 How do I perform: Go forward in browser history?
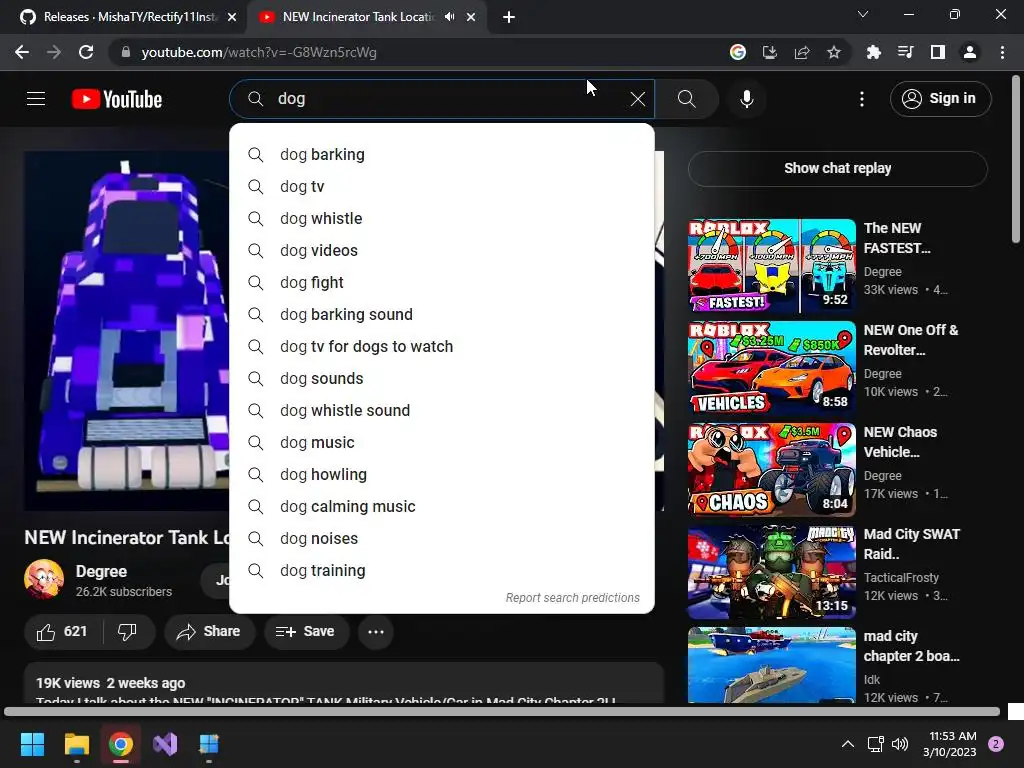pyautogui.click(x=54, y=52)
